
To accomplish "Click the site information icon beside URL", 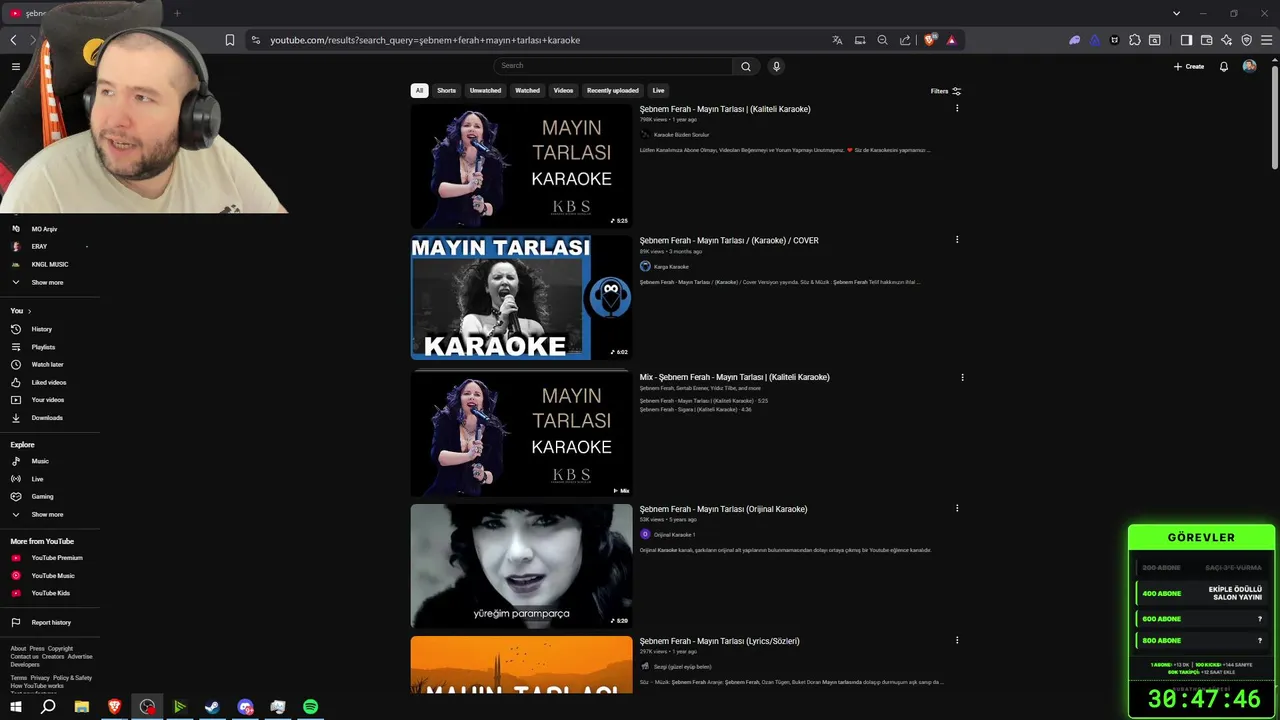I will [255, 40].
